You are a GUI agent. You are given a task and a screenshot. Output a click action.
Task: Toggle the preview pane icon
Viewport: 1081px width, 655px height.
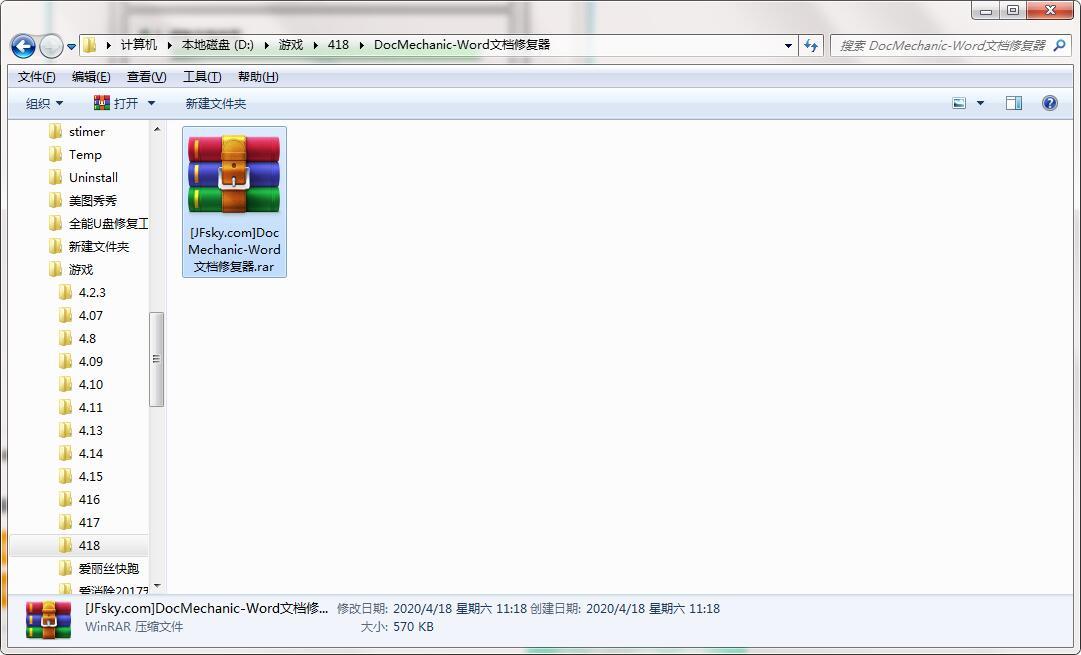(1013, 103)
